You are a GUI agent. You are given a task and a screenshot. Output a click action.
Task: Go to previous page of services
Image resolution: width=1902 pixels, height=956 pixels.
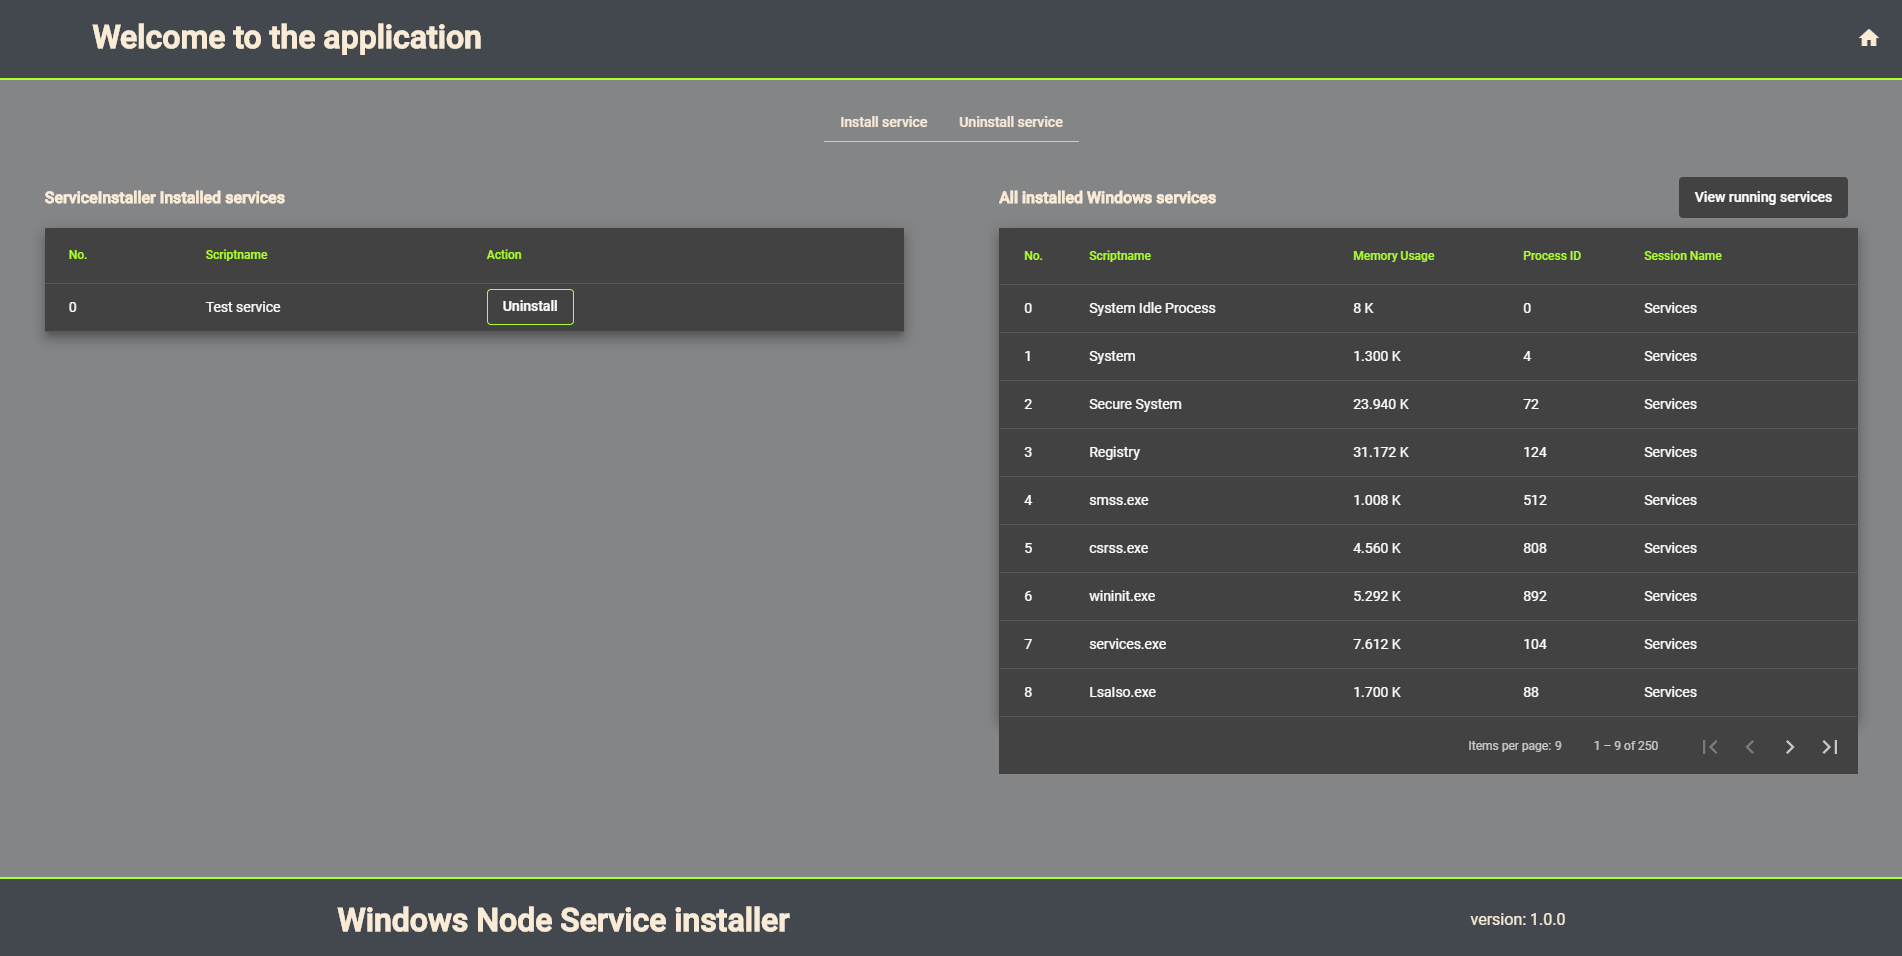pyautogui.click(x=1750, y=747)
